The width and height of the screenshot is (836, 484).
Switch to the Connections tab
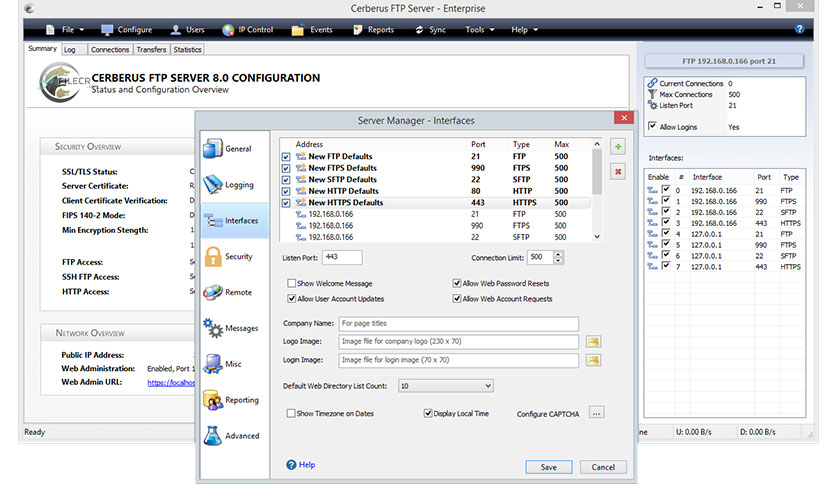pyautogui.click(x=110, y=50)
